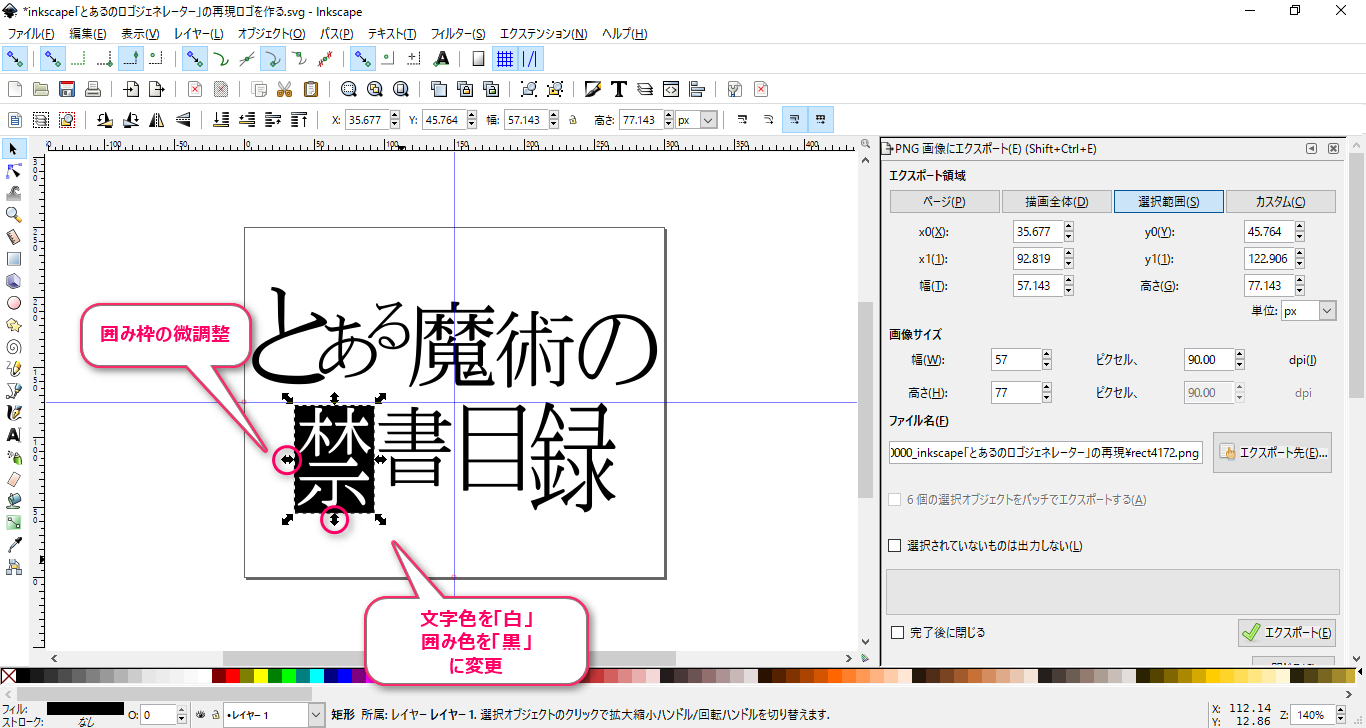Viewport: 1366px width, 728px height.
Task: Select the Text tool in toolbox
Action: [x=14, y=435]
